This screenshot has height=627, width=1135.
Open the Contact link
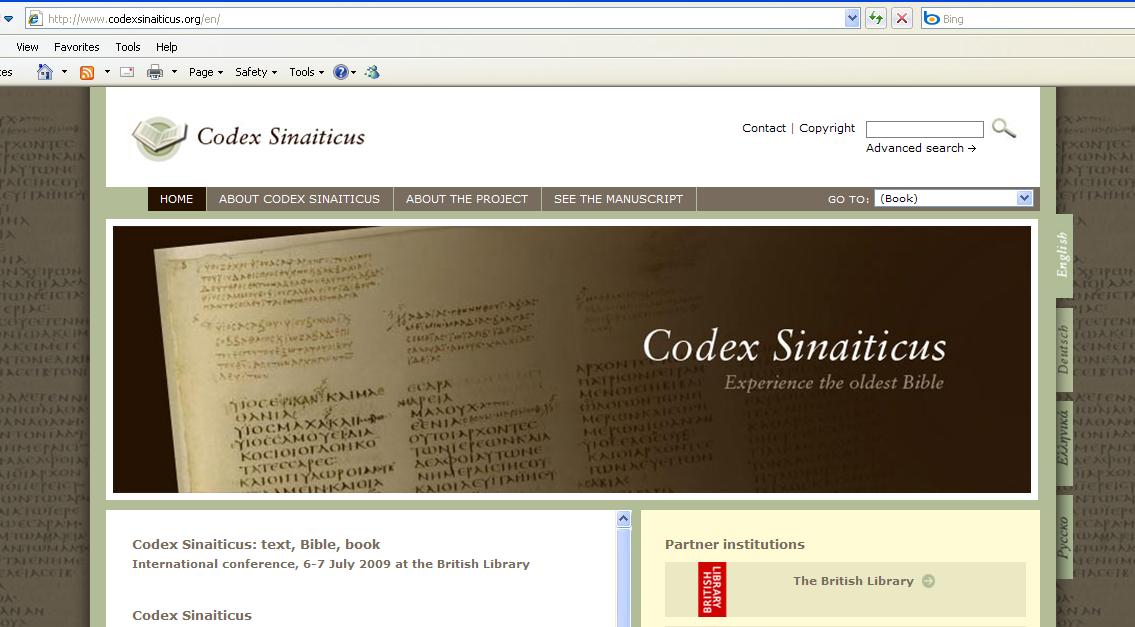coord(763,128)
